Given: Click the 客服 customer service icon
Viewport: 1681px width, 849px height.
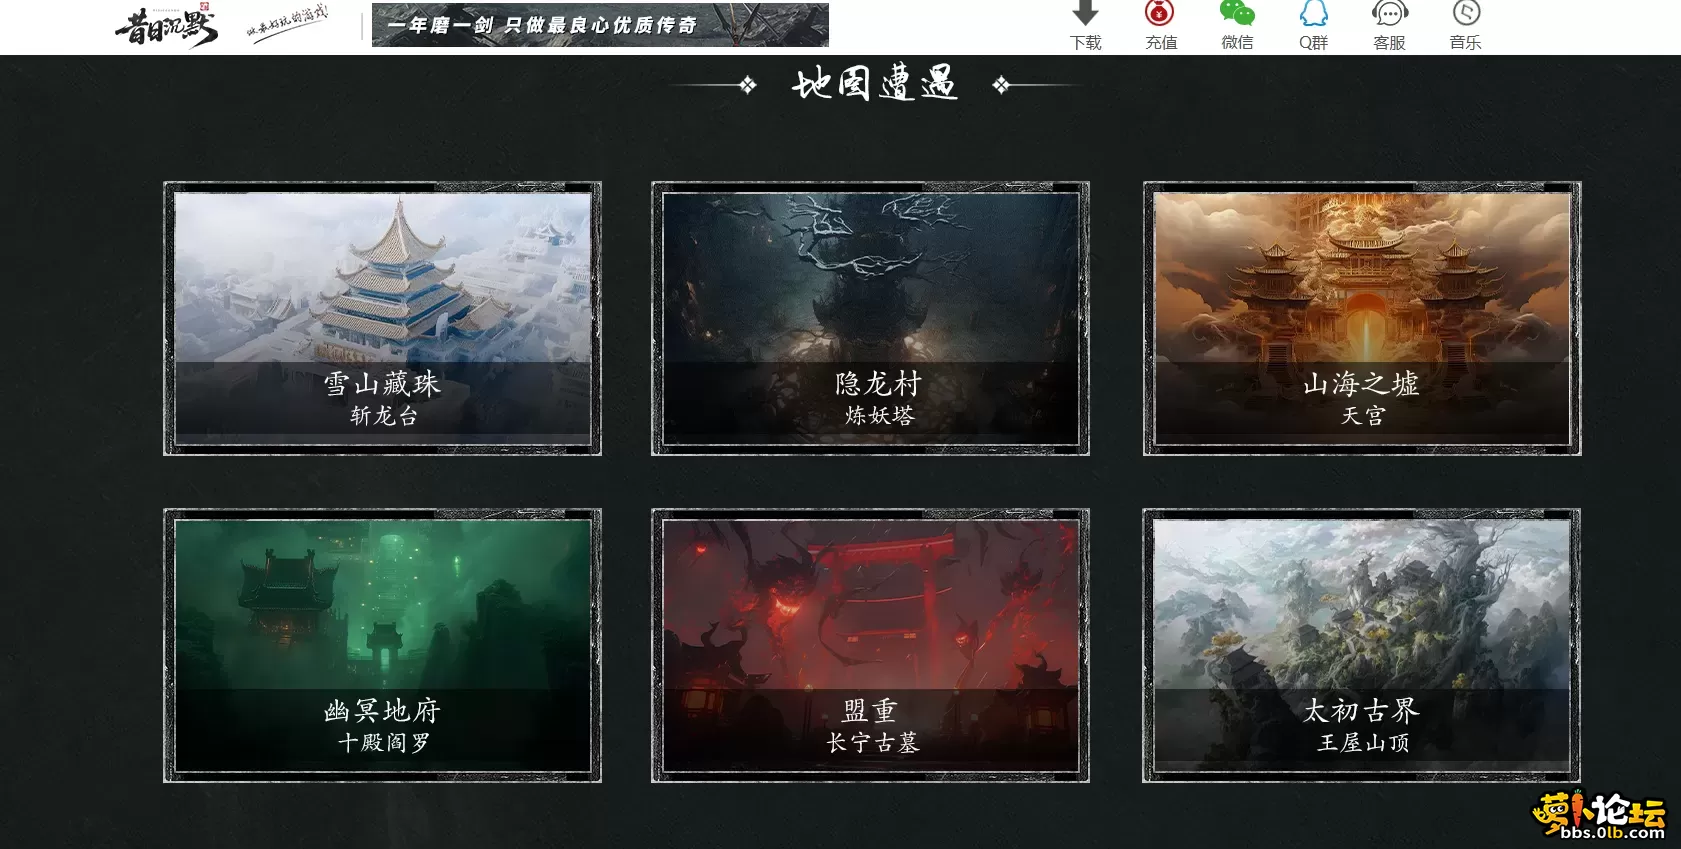Looking at the screenshot, I should coord(1390,13).
